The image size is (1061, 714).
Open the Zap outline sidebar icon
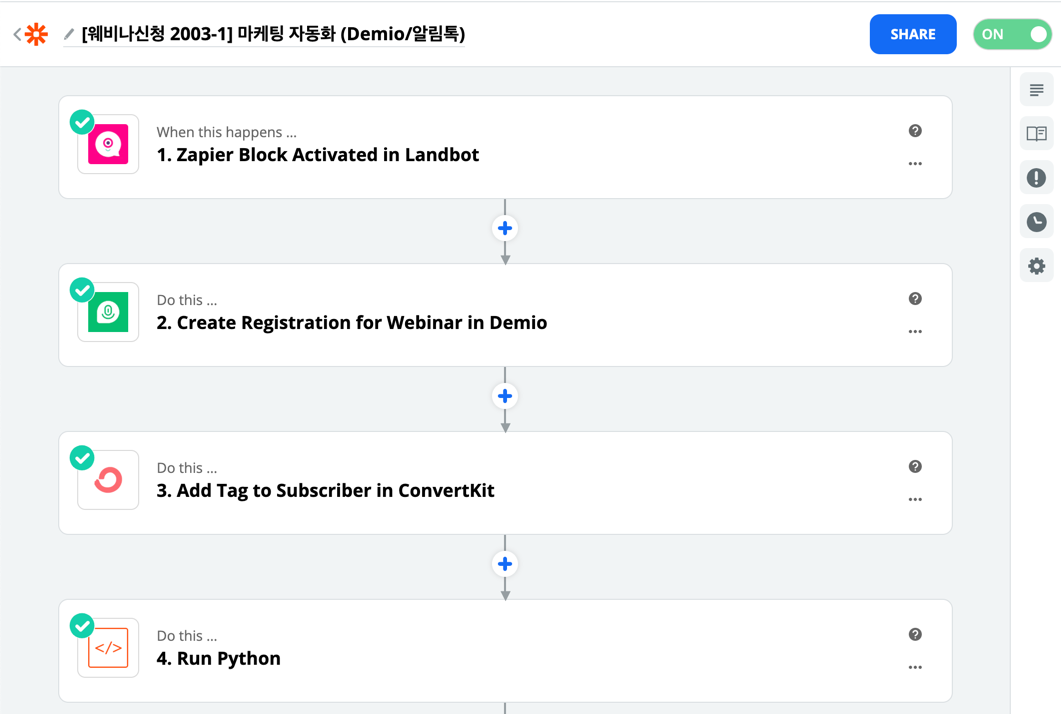pos(1036,90)
